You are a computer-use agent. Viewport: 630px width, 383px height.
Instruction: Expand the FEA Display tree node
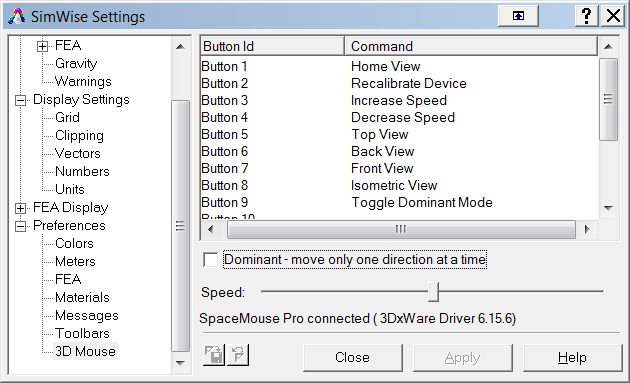[20, 208]
